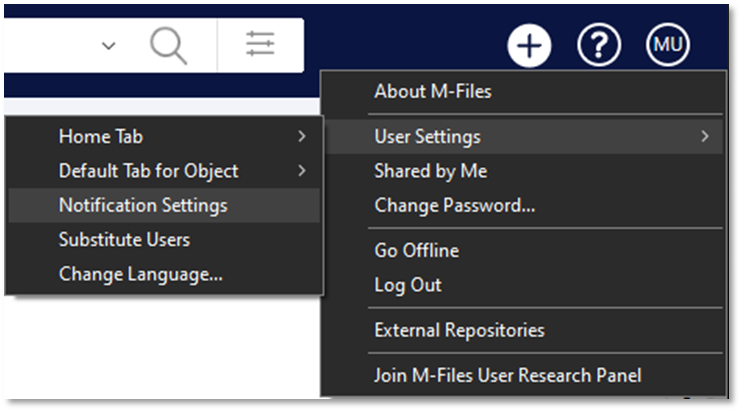Viewport: 742px width, 412px height.
Task: Choose Substitute Users option
Action: pos(124,240)
